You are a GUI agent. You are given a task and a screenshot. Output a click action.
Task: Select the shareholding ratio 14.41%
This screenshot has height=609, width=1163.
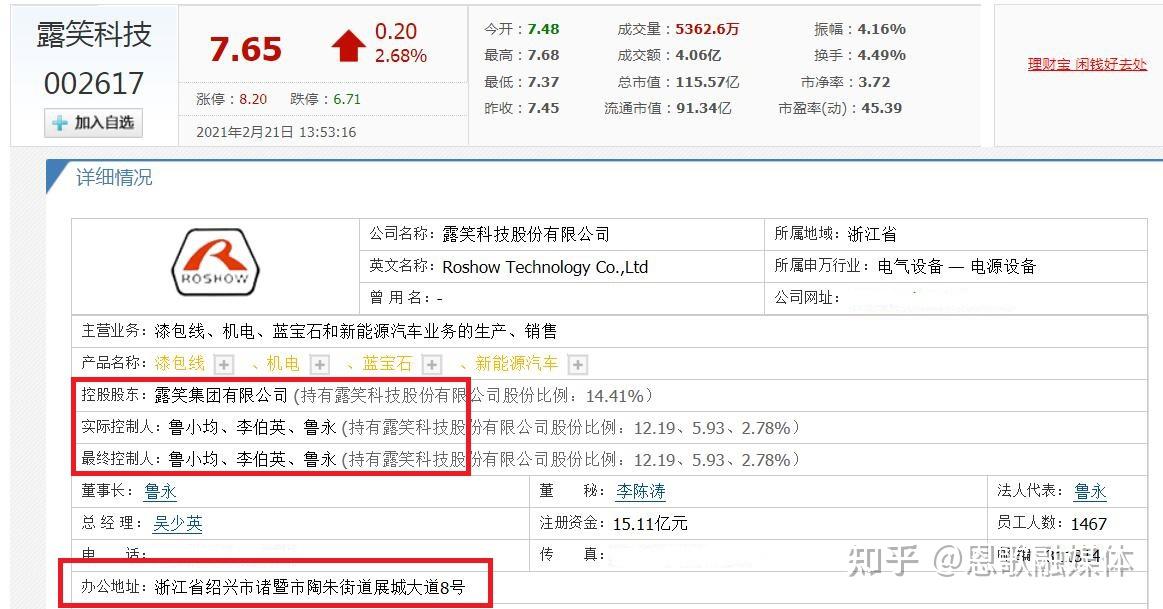point(615,396)
